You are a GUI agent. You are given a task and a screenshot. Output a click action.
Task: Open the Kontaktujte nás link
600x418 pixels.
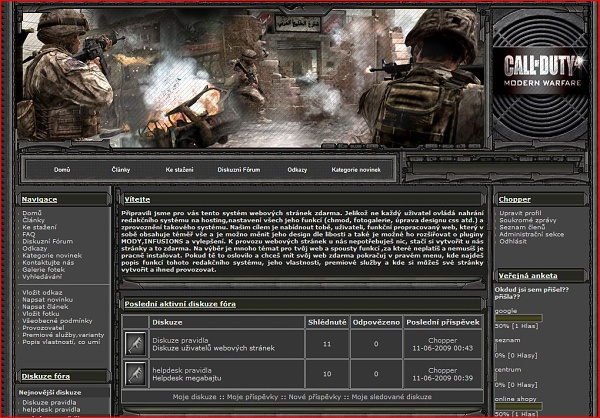tap(48, 263)
